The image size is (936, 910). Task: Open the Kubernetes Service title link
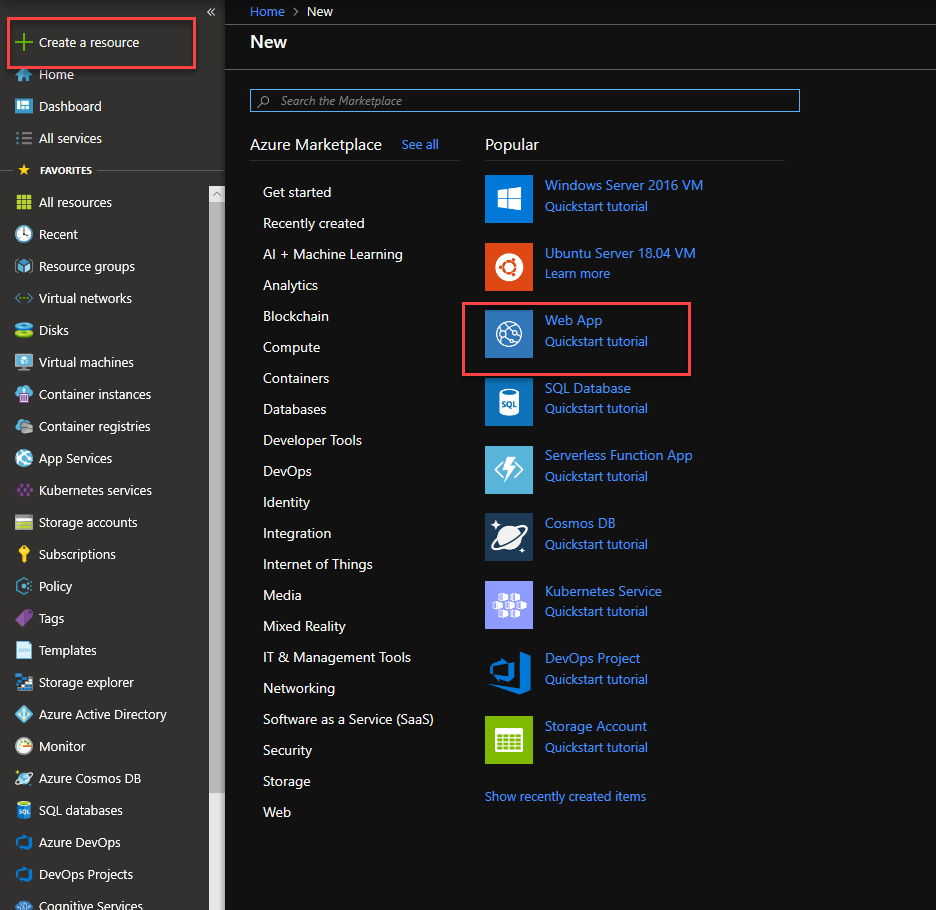[x=603, y=591]
